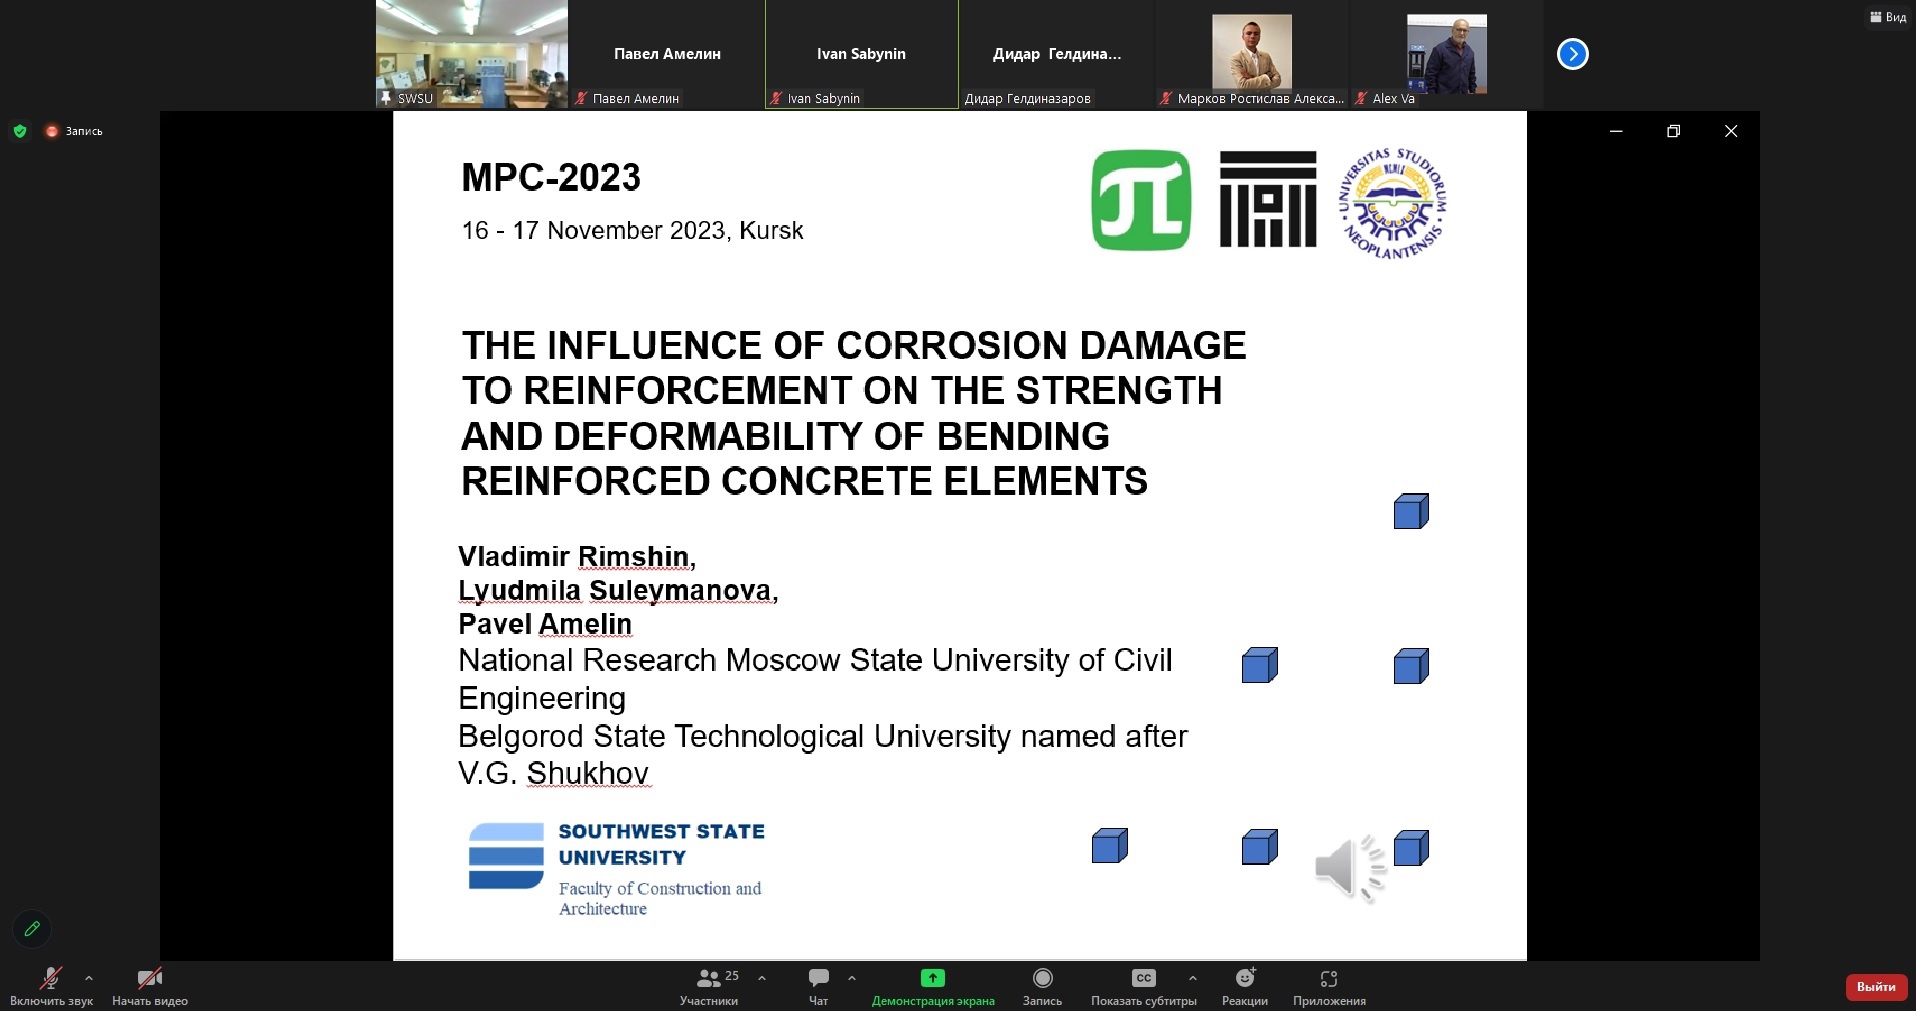Open Реакции reactions menu
This screenshot has height=1011, width=1916.
[x=1245, y=986]
